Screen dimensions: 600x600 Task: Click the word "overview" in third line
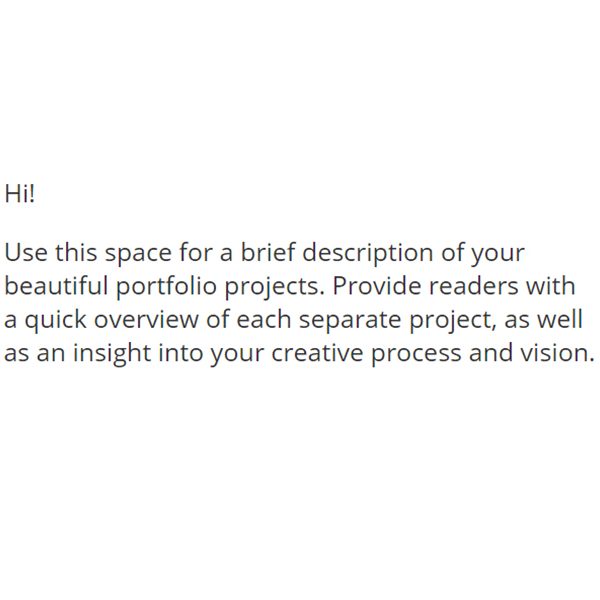[x=146, y=321]
